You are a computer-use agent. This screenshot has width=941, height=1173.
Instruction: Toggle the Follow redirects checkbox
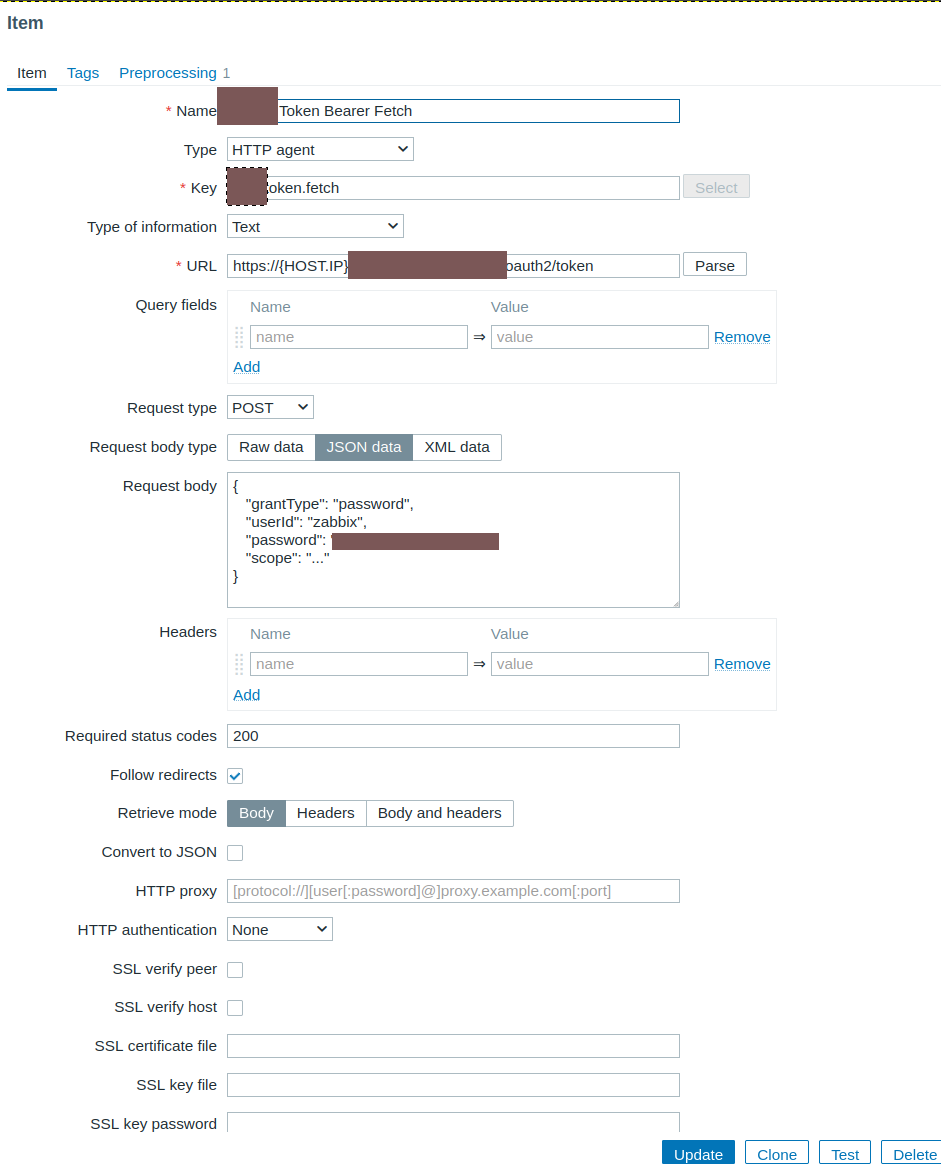(x=235, y=776)
